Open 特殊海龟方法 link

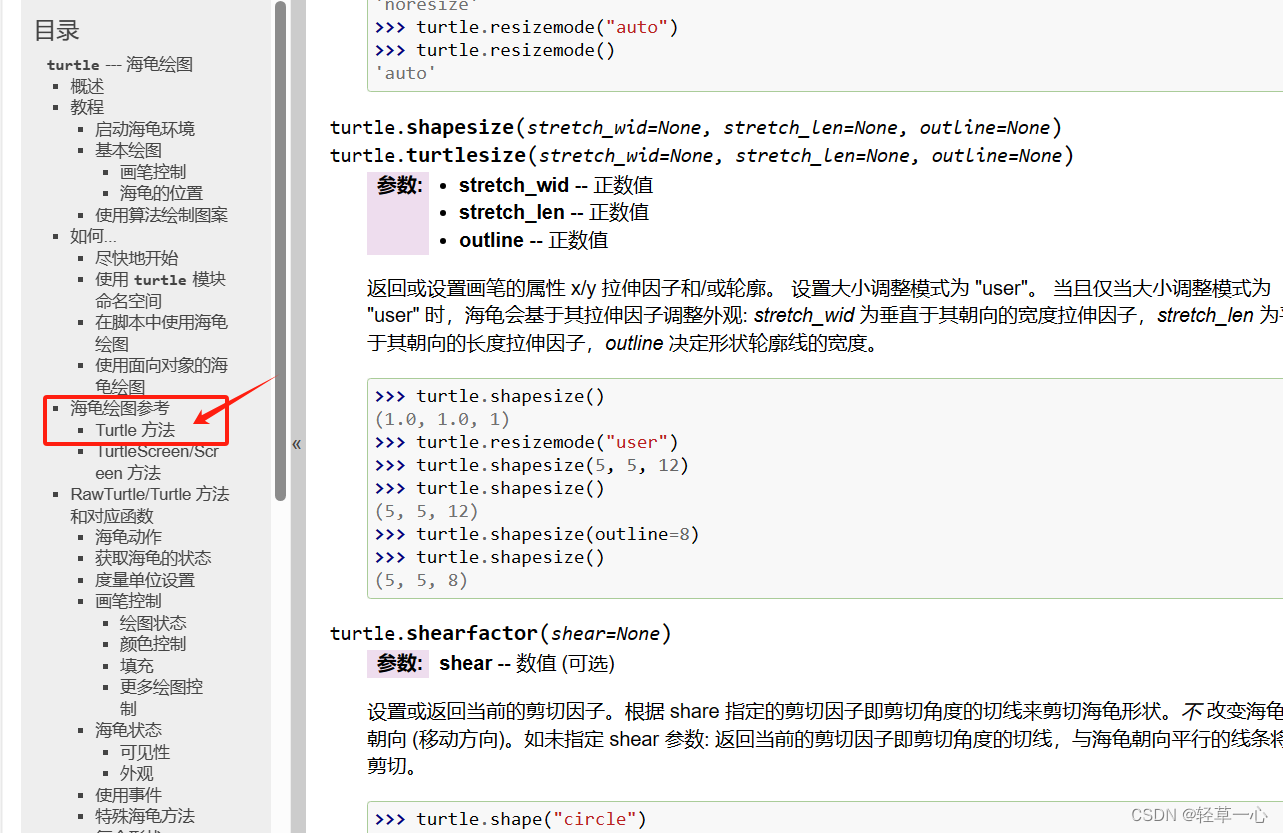[x=145, y=816]
